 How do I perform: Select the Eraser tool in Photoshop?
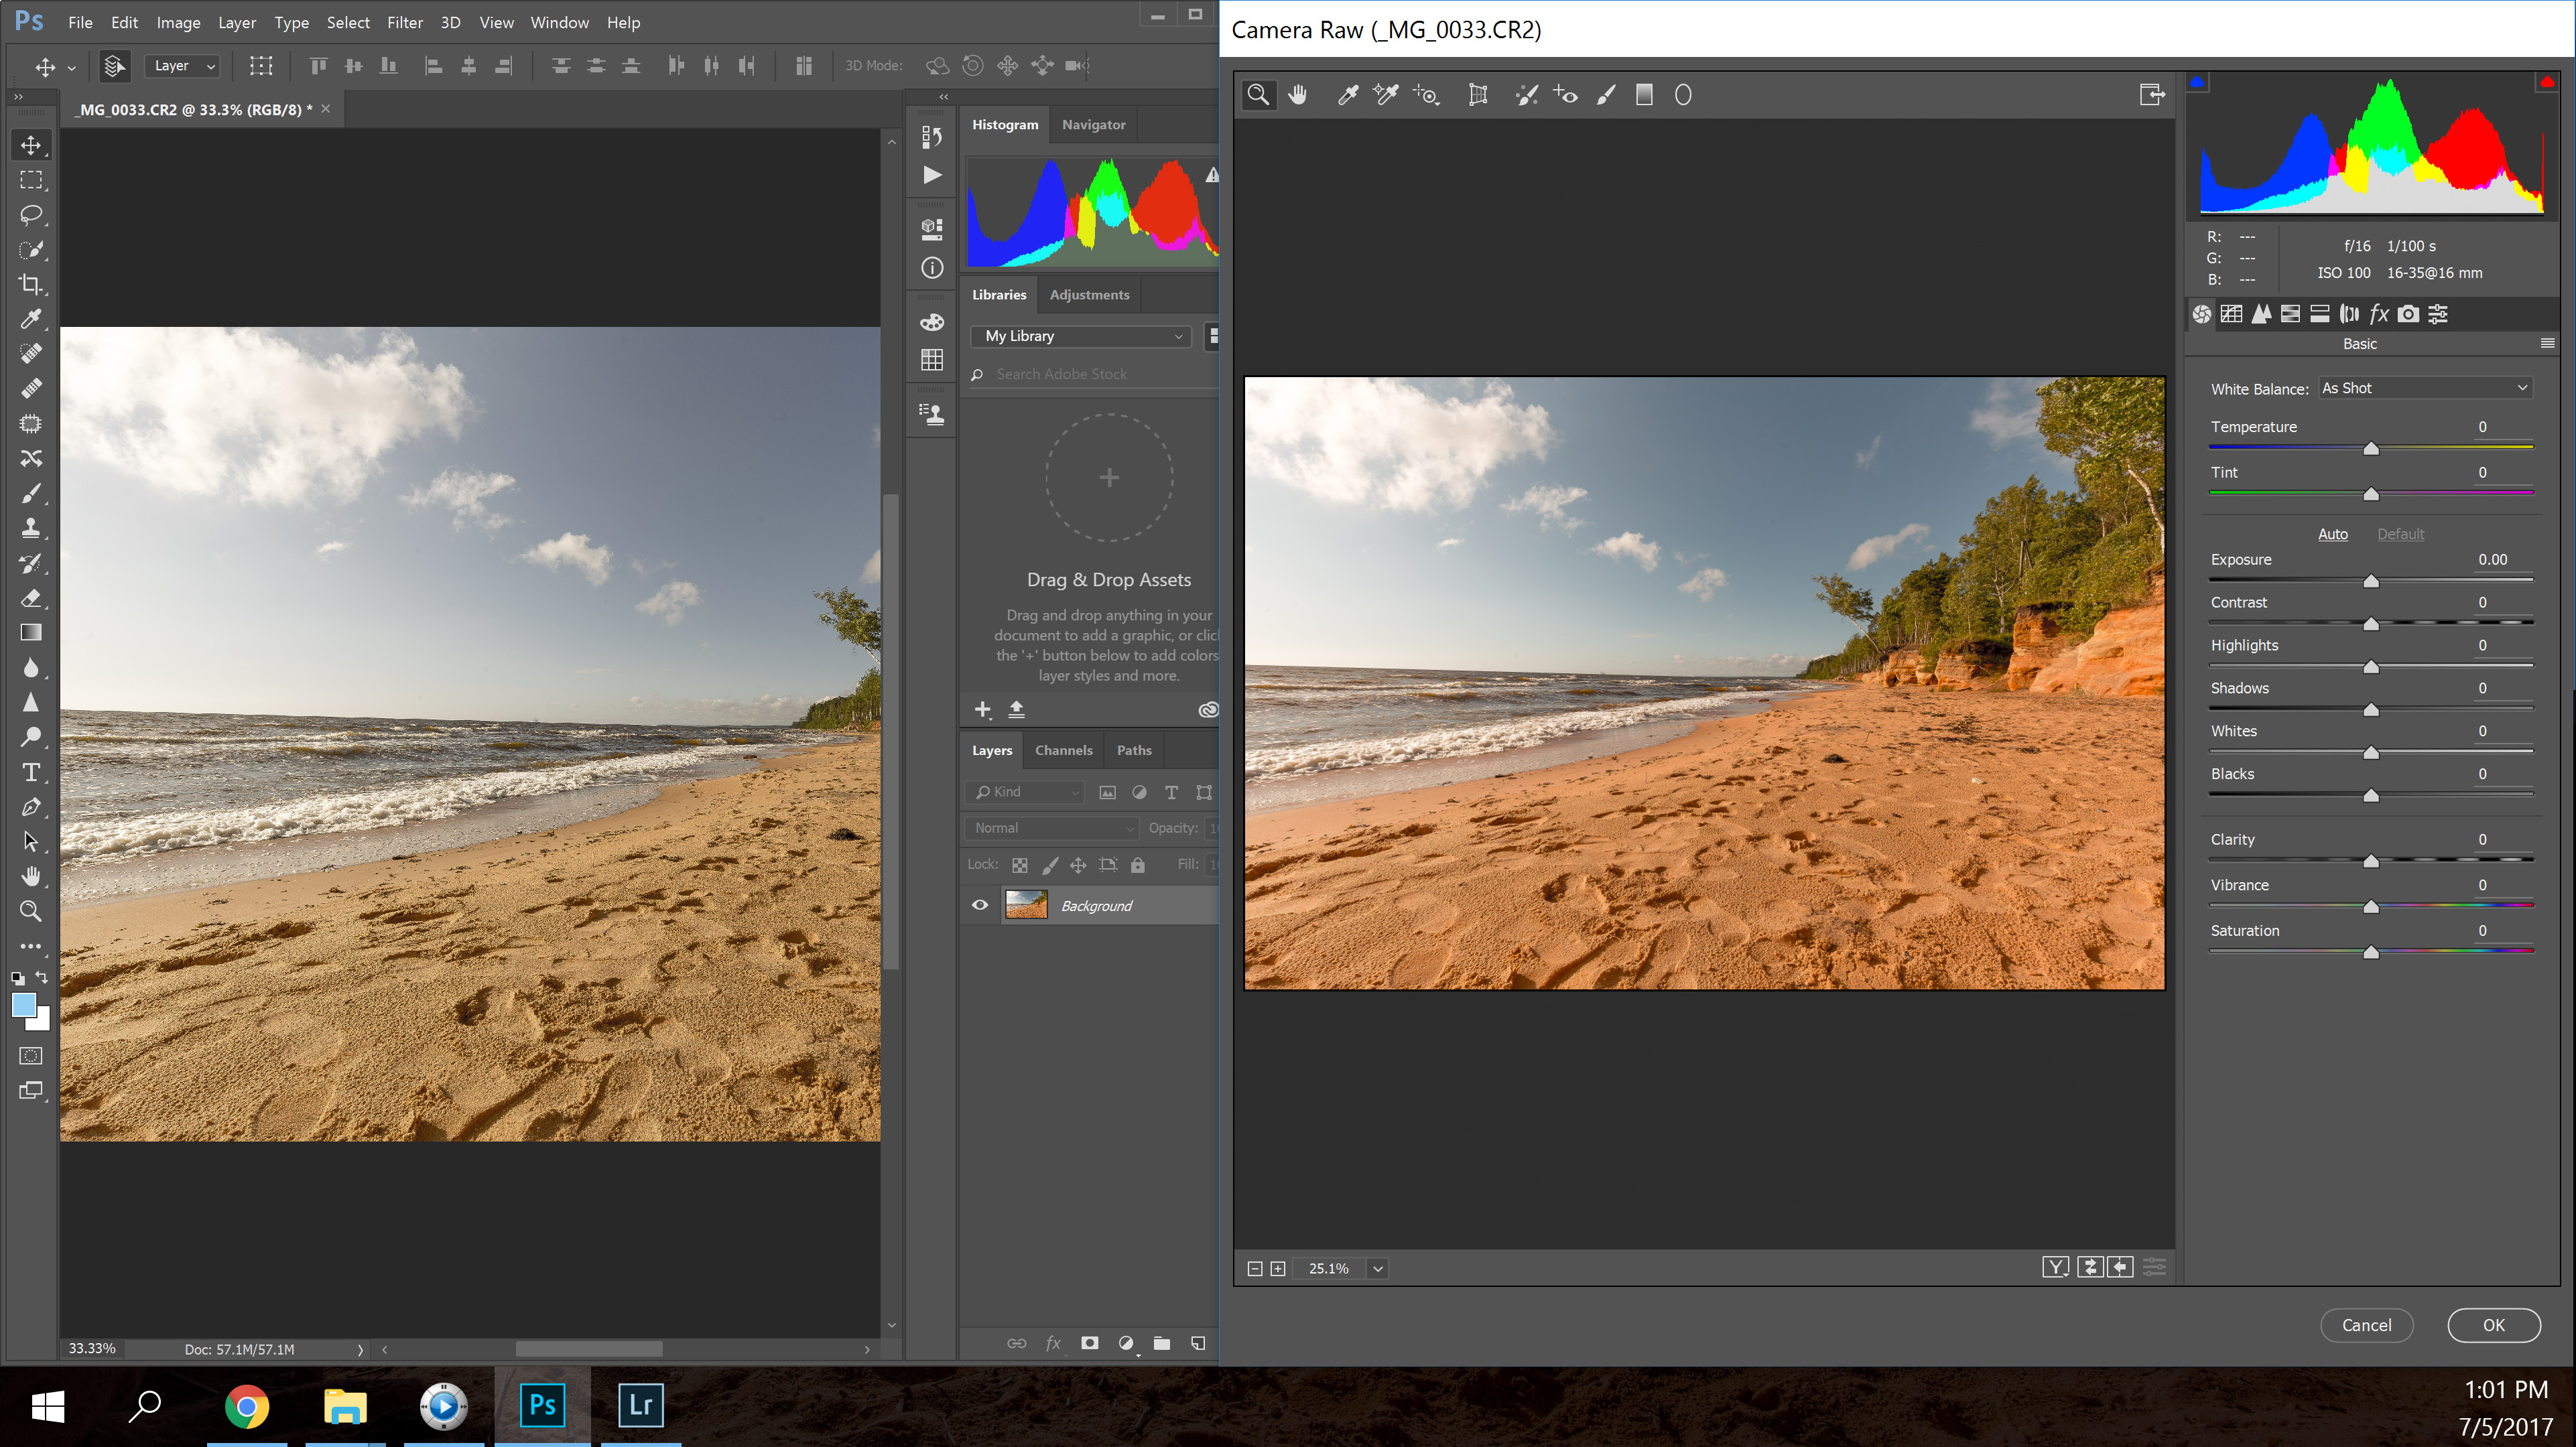(x=31, y=598)
